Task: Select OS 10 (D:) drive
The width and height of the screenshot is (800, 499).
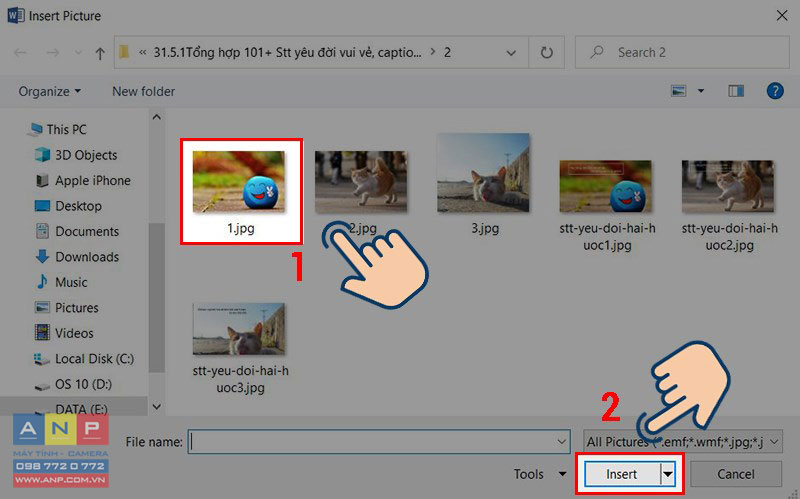Action: (x=73, y=384)
